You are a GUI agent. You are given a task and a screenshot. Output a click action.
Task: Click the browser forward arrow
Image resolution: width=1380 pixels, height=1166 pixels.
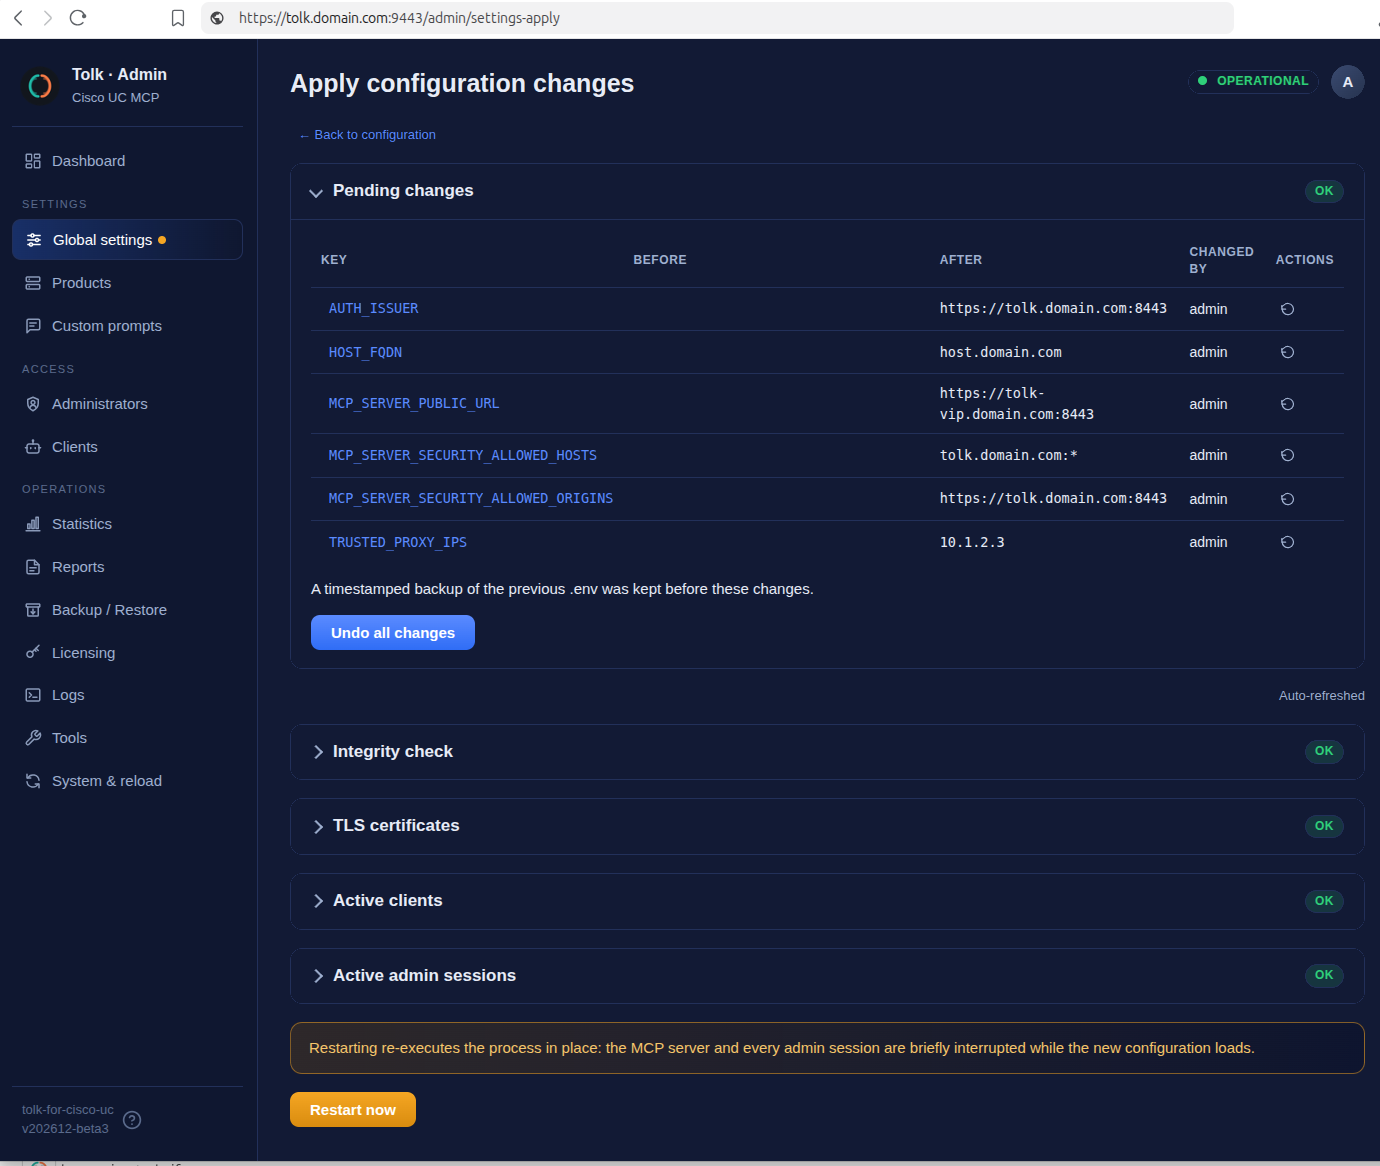[47, 18]
